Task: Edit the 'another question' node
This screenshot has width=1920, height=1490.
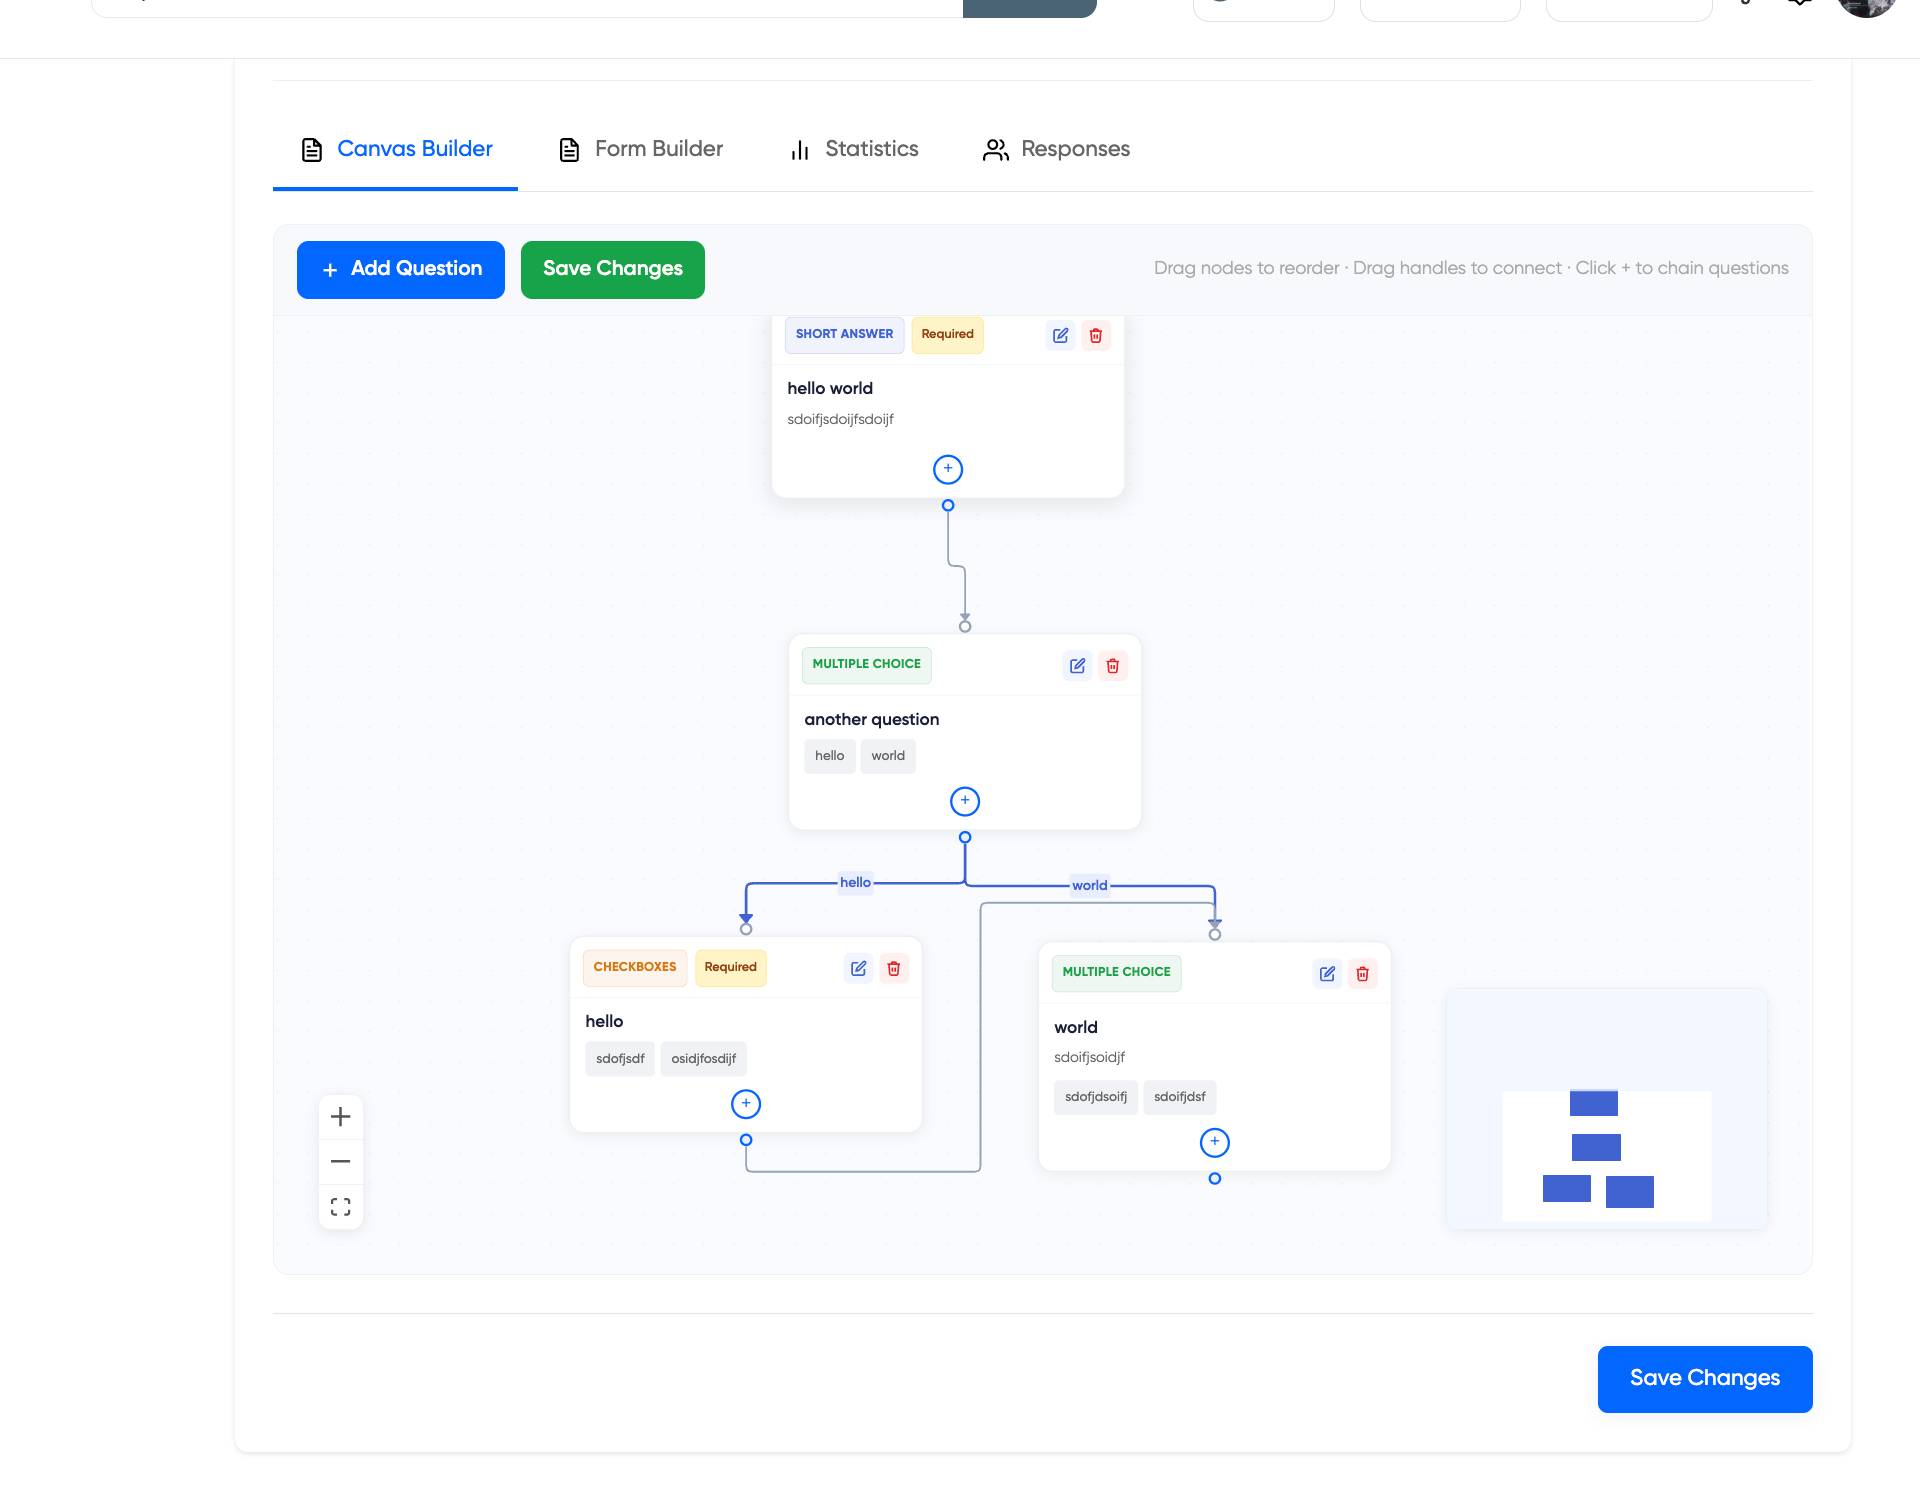Action: click(x=1077, y=666)
